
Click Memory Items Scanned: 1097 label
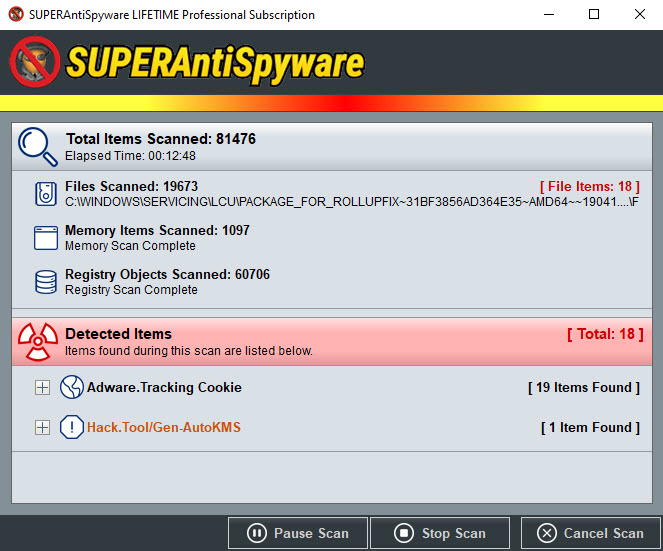point(157,230)
